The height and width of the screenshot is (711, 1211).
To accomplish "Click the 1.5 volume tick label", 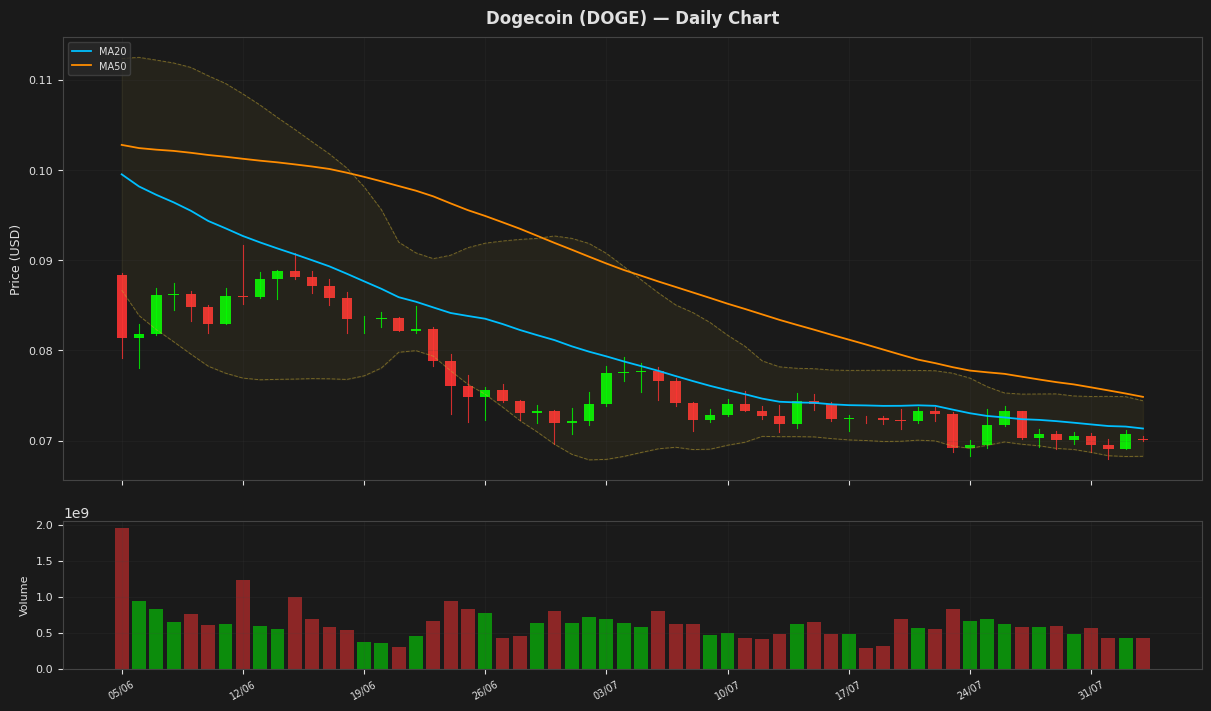I will tap(45, 561).
